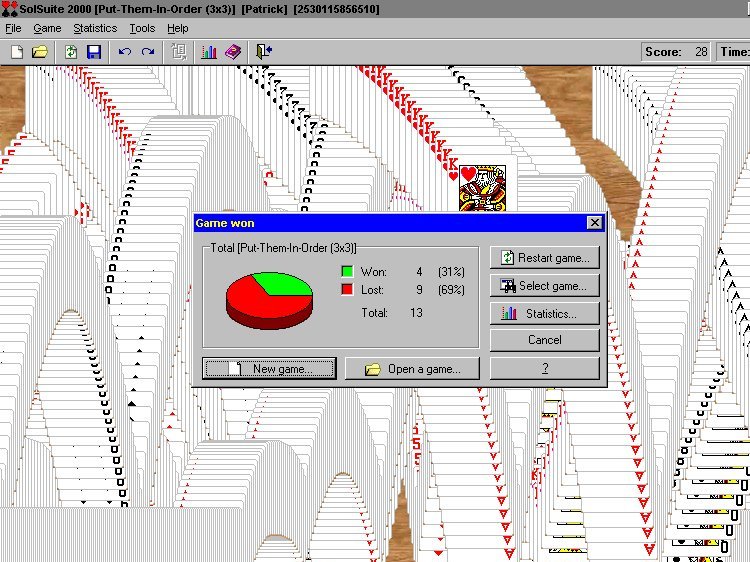Image resolution: width=750 pixels, height=562 pixels.
Task: Click the Restart game... button
Action: pos(545,258)
